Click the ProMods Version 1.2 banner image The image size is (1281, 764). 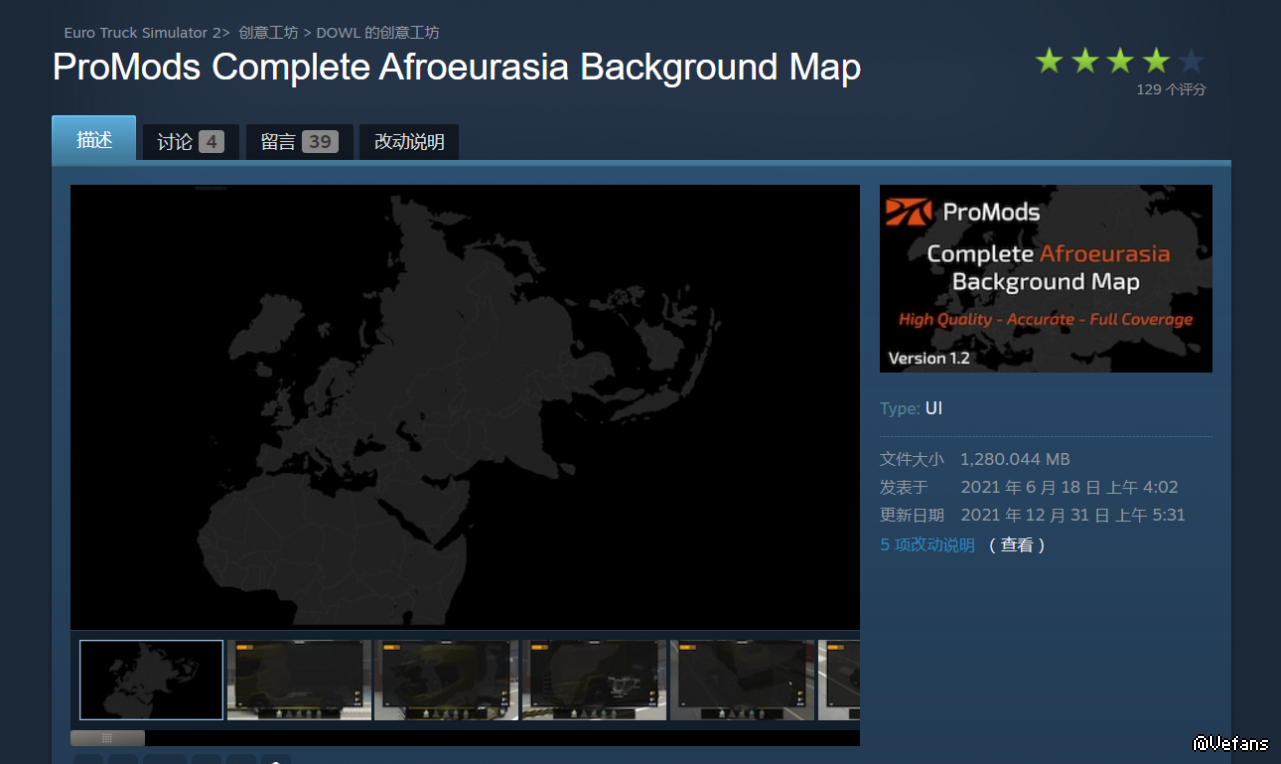click(x=1045, y=278)
